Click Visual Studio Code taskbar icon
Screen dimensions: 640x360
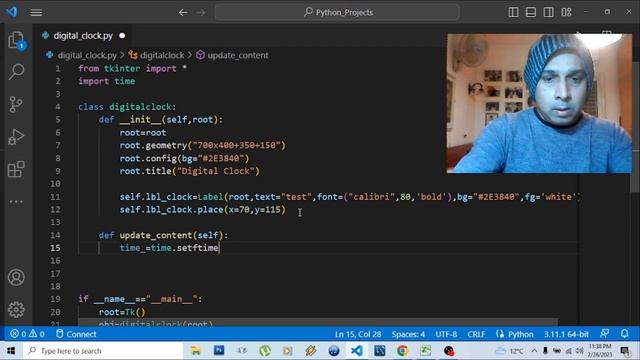click(356, 351)
